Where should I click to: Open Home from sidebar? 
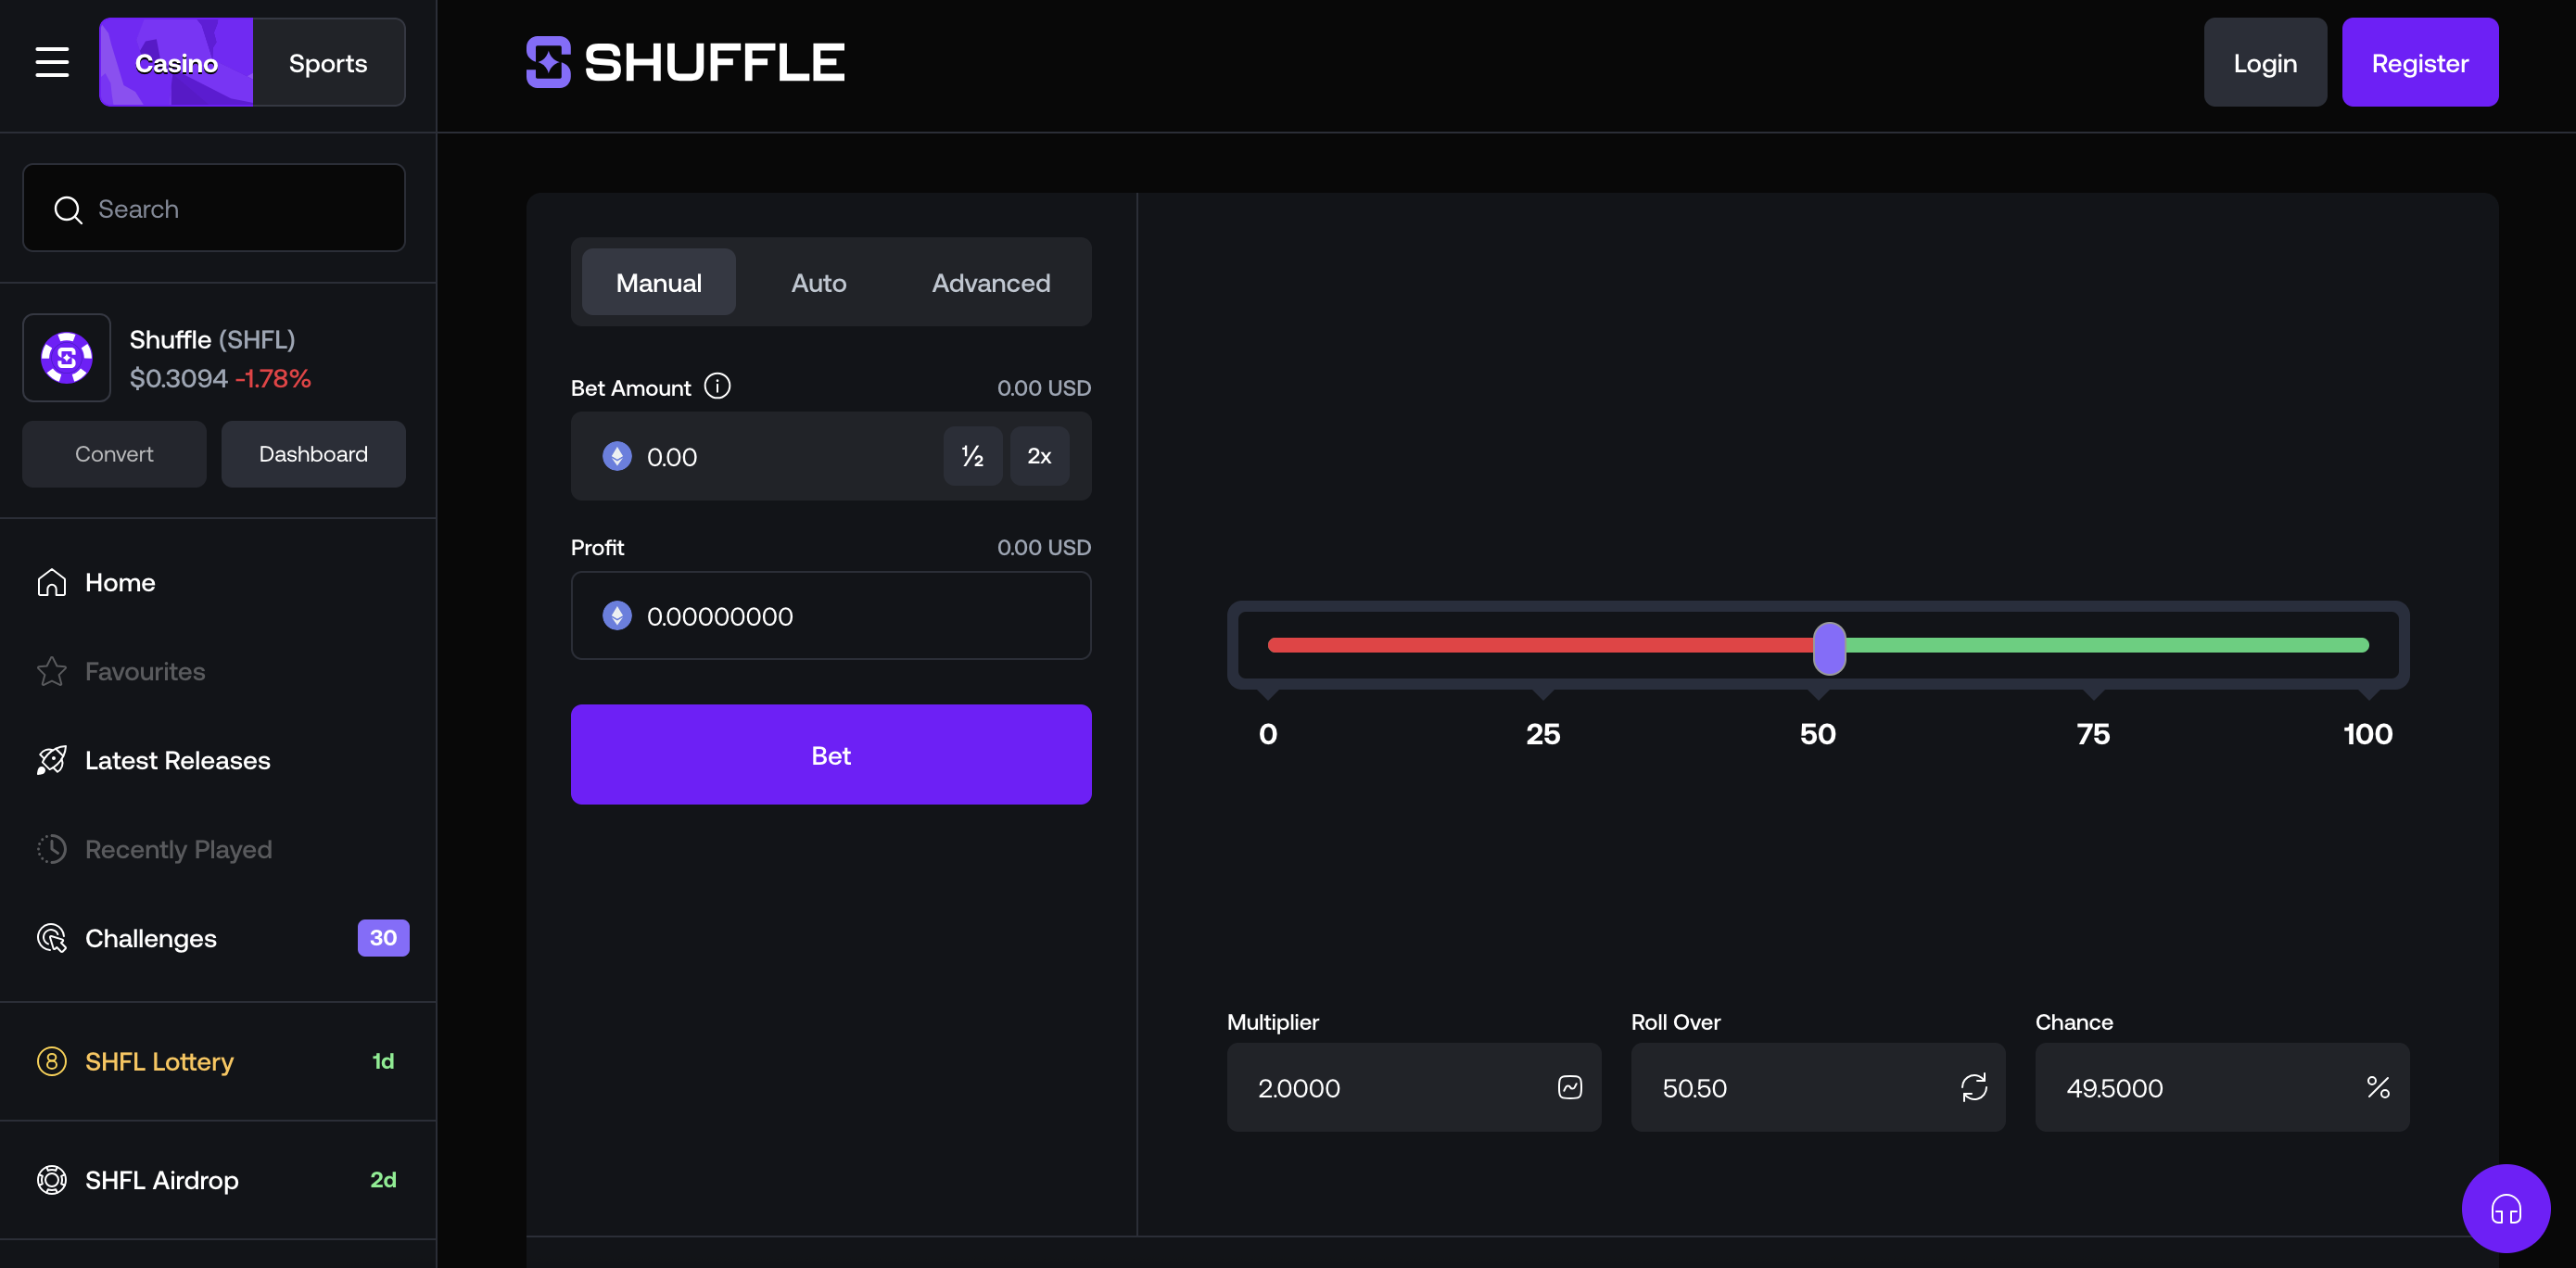pyautogui.click(x=218, y=582)
